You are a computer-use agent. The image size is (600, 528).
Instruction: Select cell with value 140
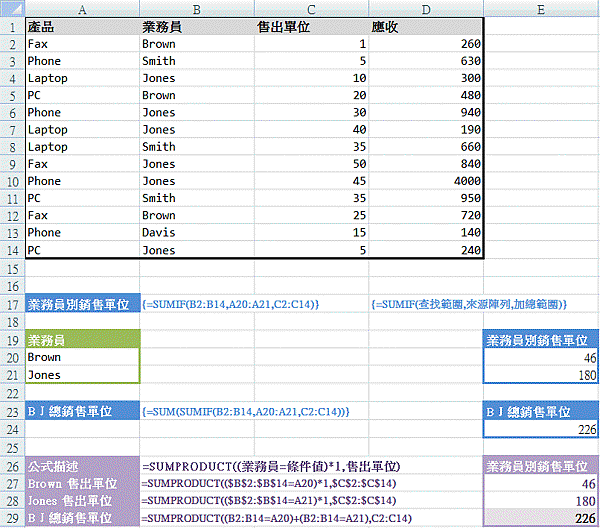pos(426,233)
